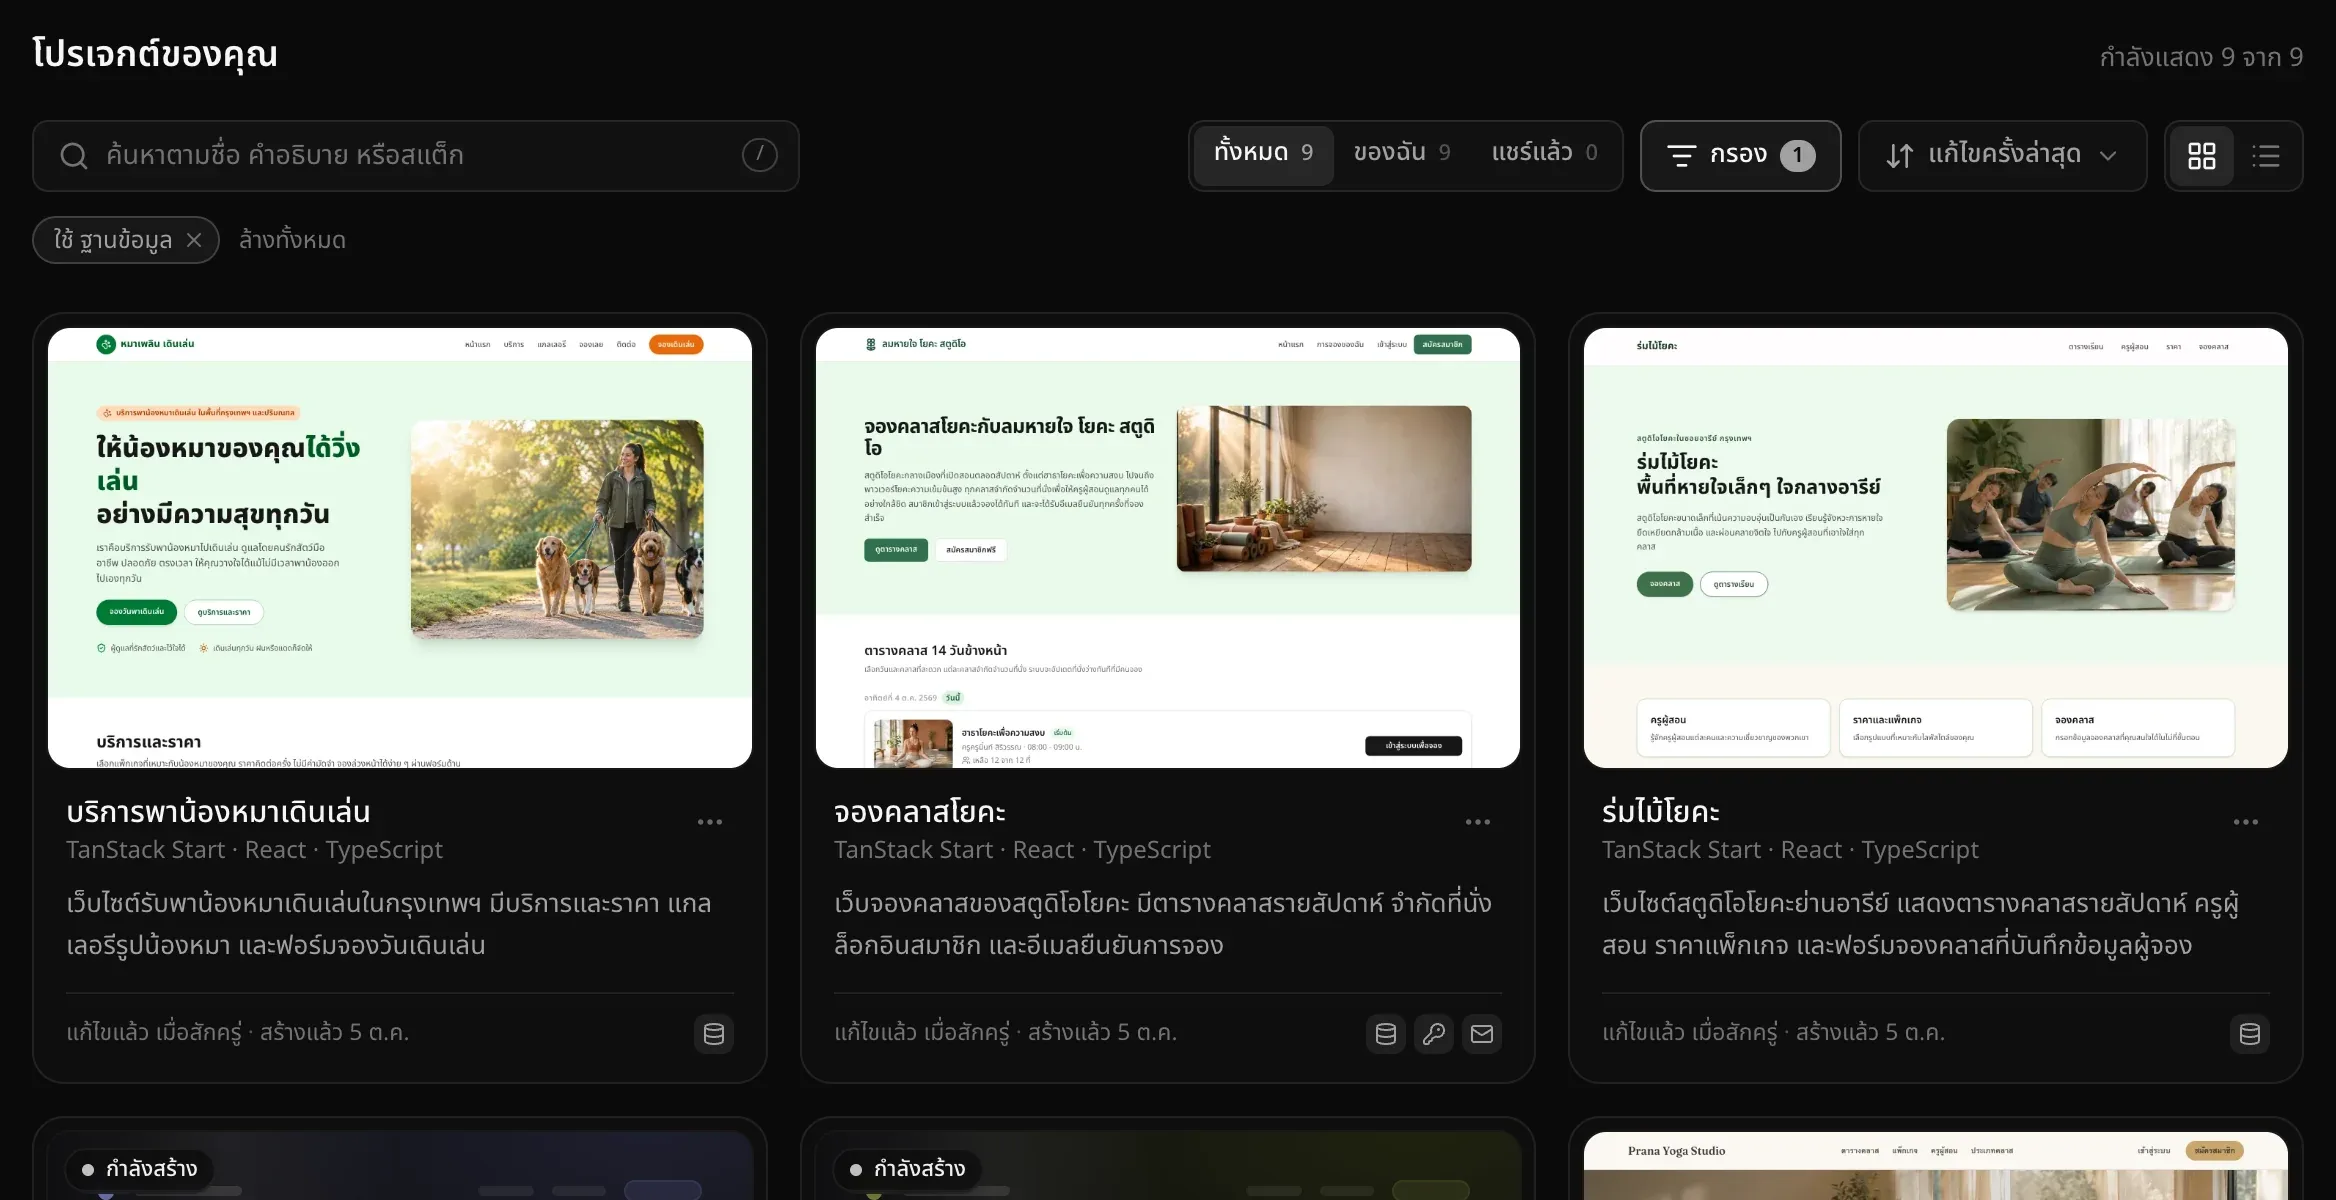Open more options for บริการพาน้องหมาเดินเล่น
The image size is (2336, 1200).
pos(709,822)
